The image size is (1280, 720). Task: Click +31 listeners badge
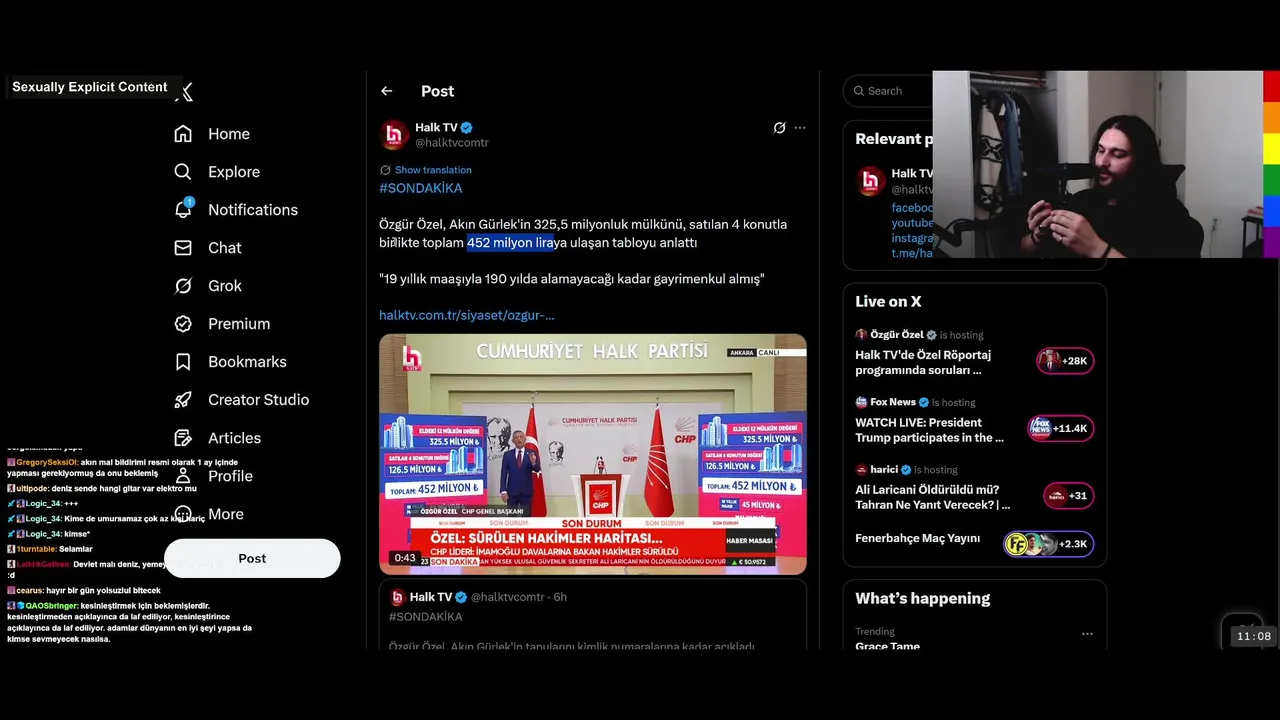coord(1068,495)
